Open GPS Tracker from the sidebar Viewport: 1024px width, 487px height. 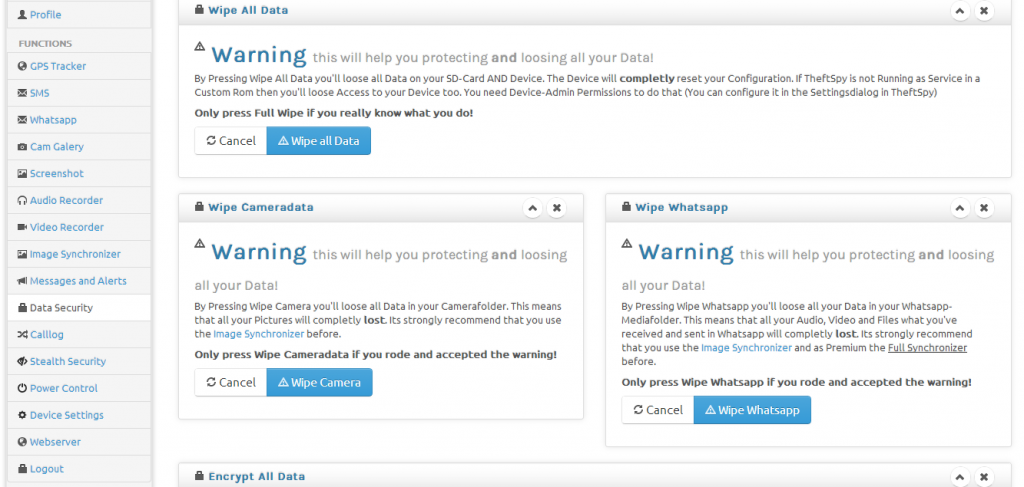click(79, 66)
